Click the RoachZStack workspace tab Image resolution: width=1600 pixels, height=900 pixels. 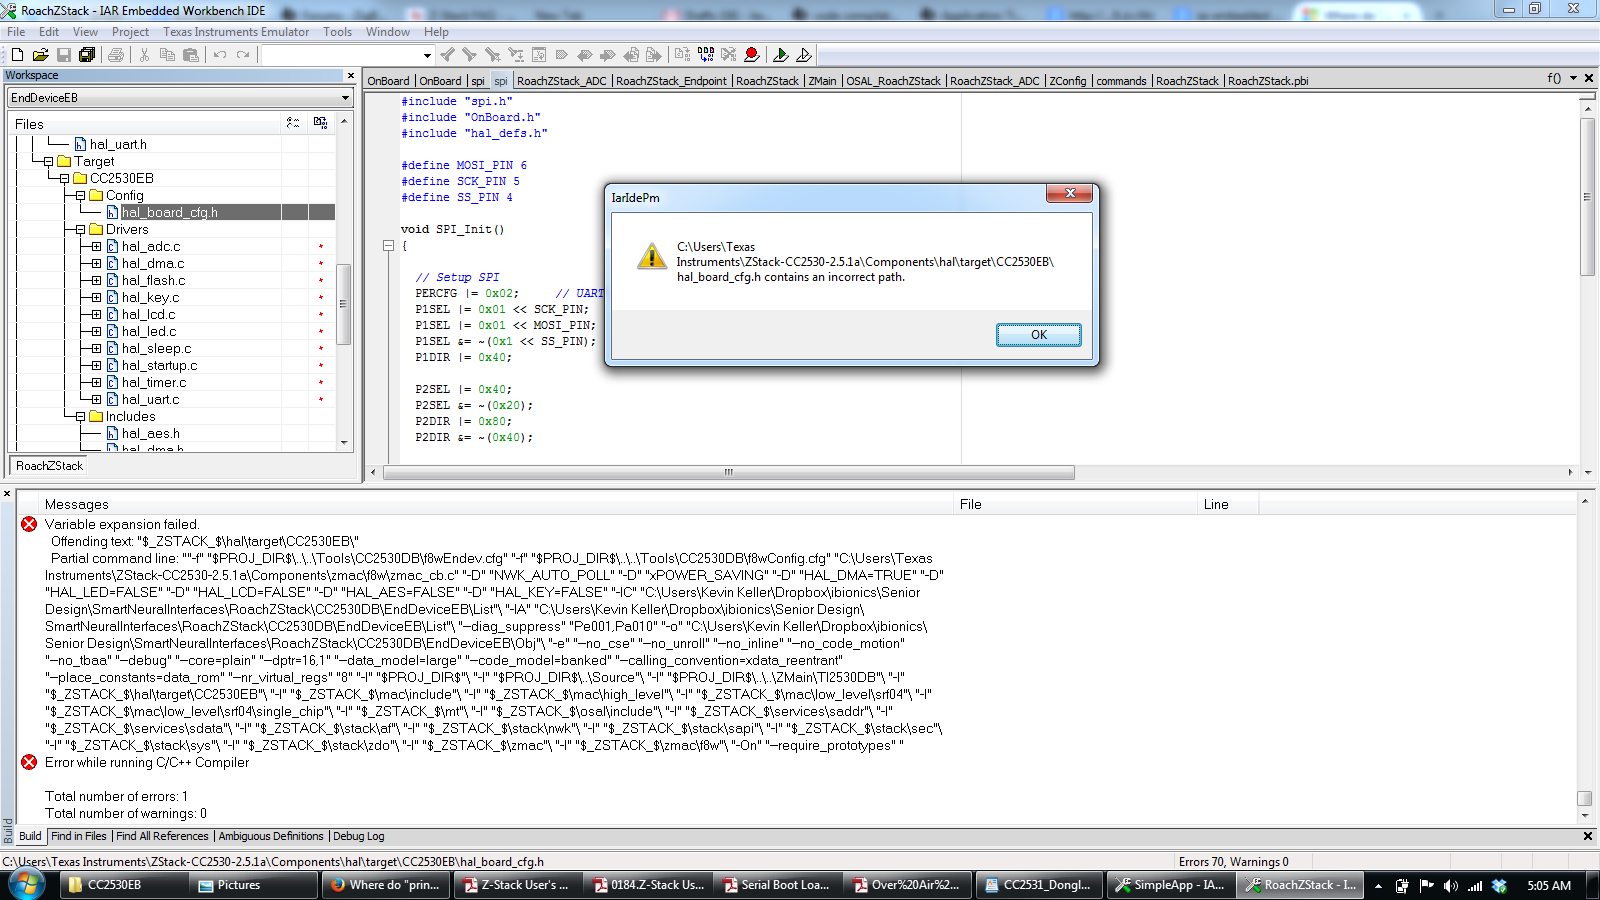[x=50, y=466]
